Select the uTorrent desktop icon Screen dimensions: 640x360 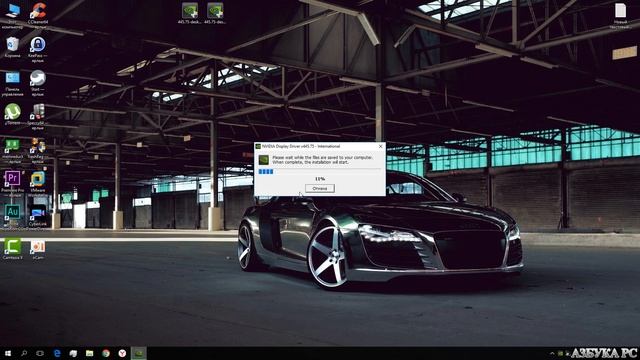[x=13, y=115]
